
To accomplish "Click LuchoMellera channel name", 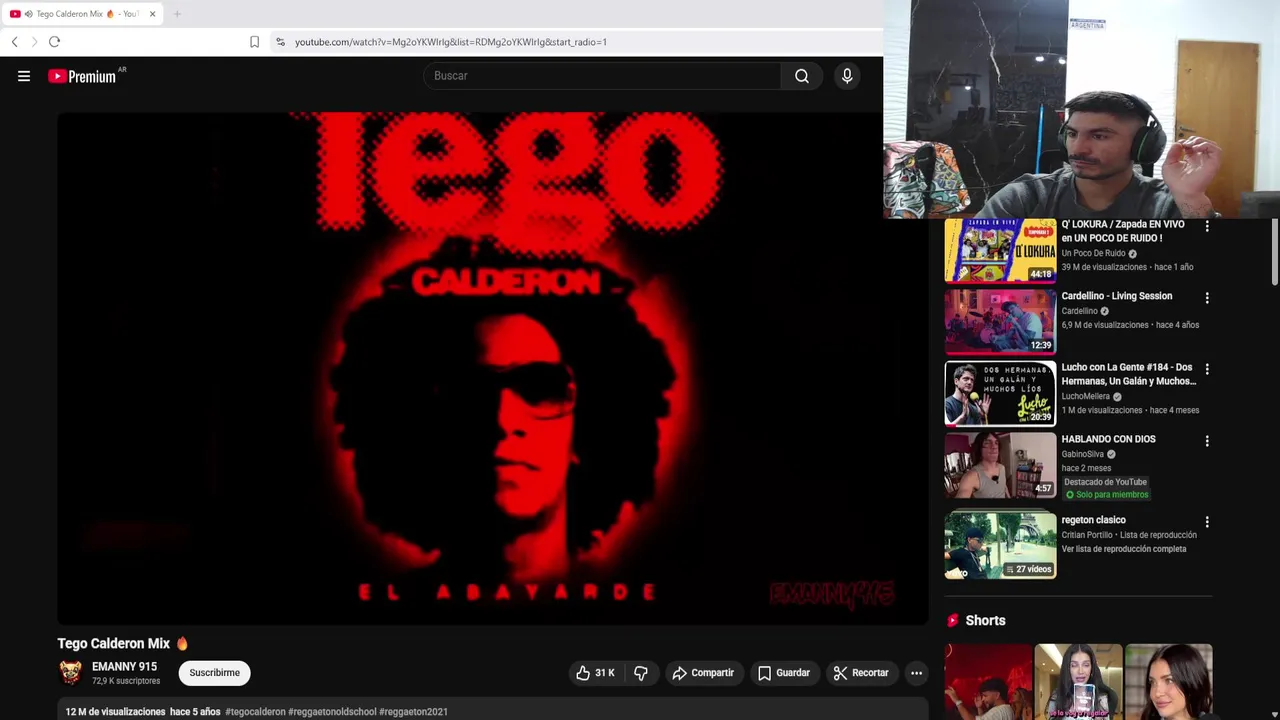I will click(x=1085, y=397).
